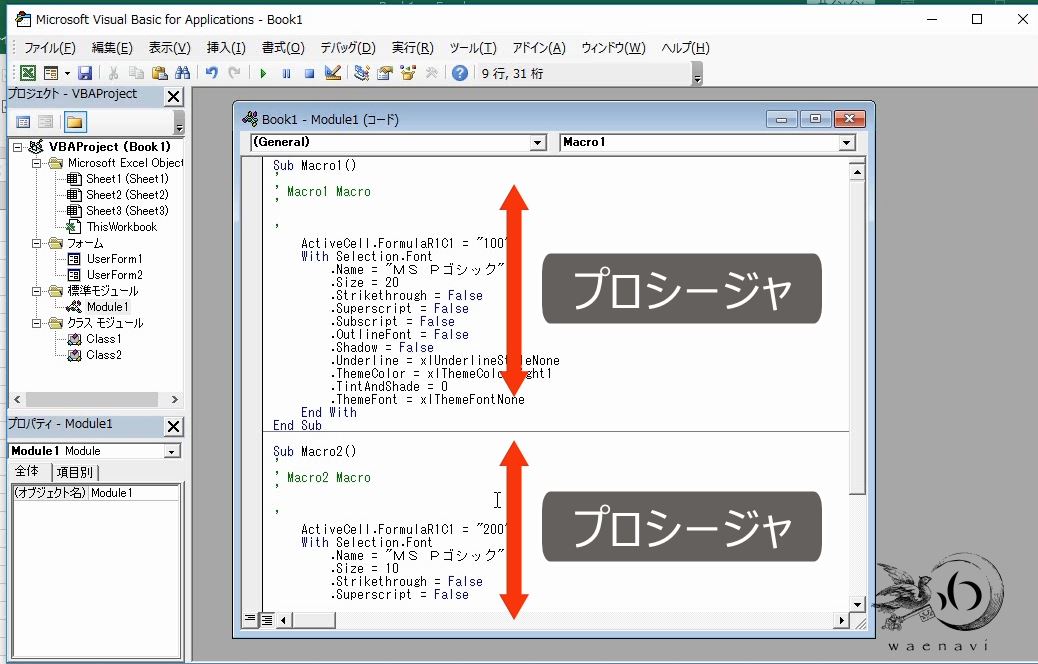Image resolution: width=1038 pixels, height=664 pixels.
Task: Collapse the フォーム folder node
Action: [x=37, y=243]
